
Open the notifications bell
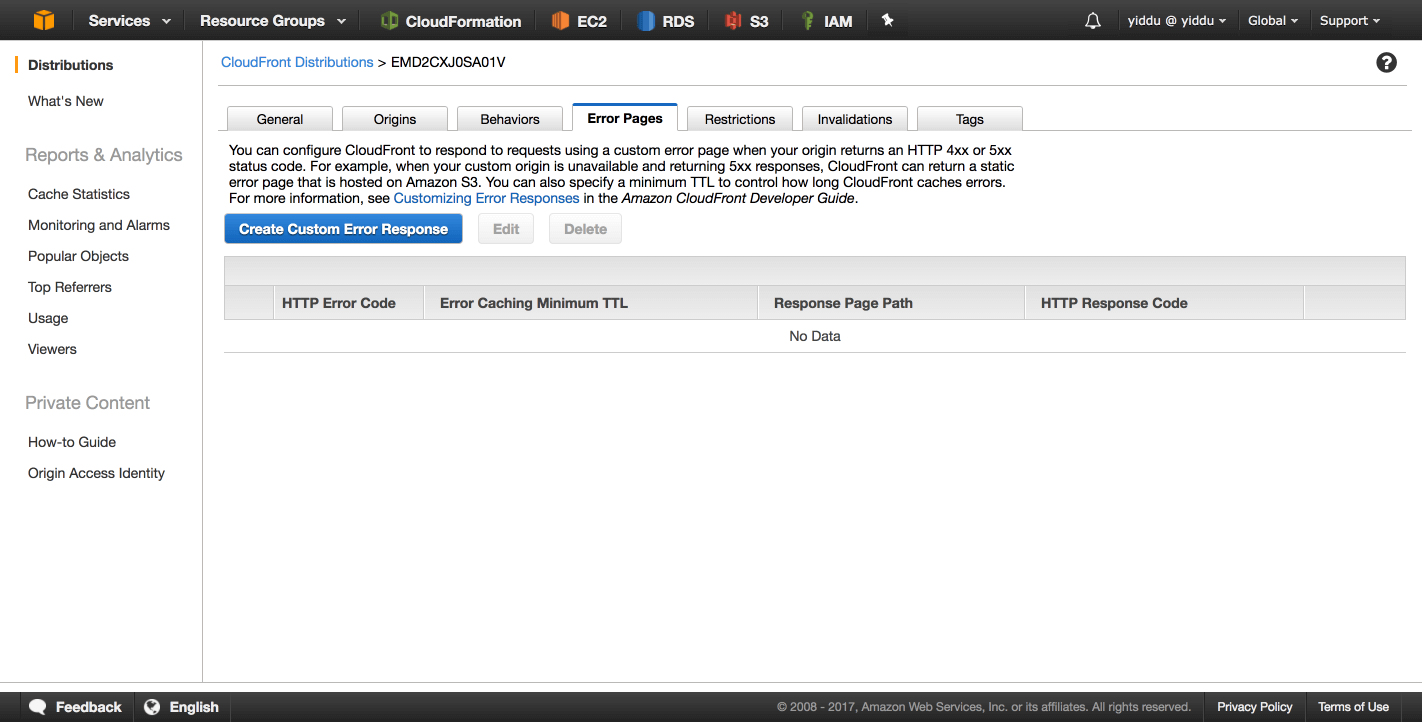point(1093,20)
